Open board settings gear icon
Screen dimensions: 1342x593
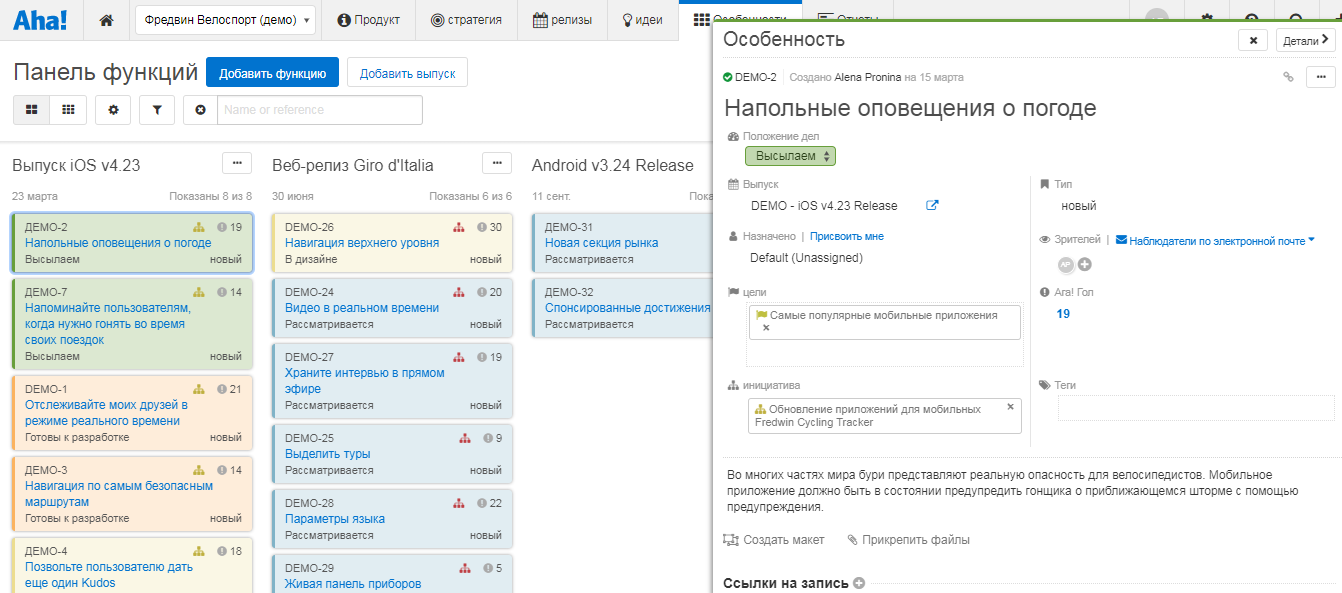[x=113, y=110]
